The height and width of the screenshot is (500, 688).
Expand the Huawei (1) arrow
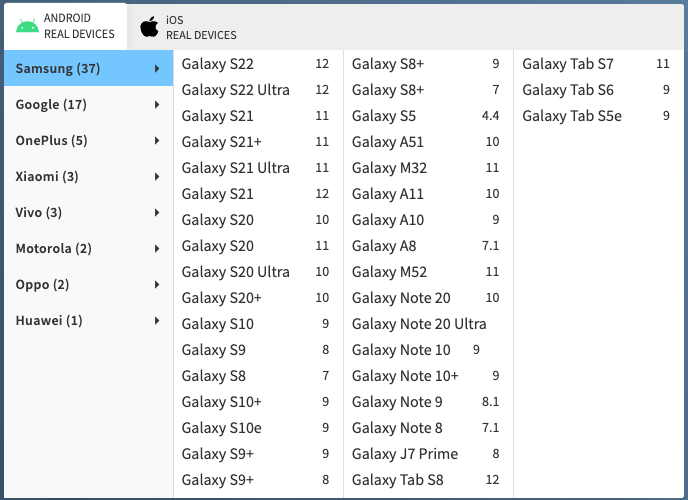tap(157, 321)
